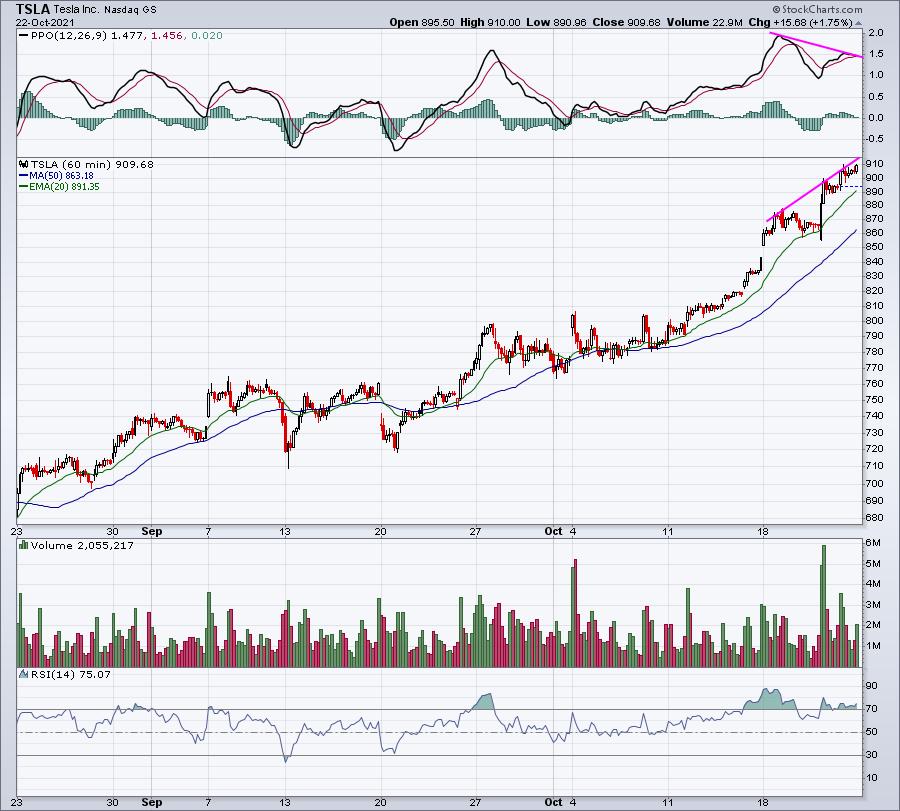Click the PPO histogram value 0.020
This screenshot has width=900, height=811.
(x=207, y=36)
